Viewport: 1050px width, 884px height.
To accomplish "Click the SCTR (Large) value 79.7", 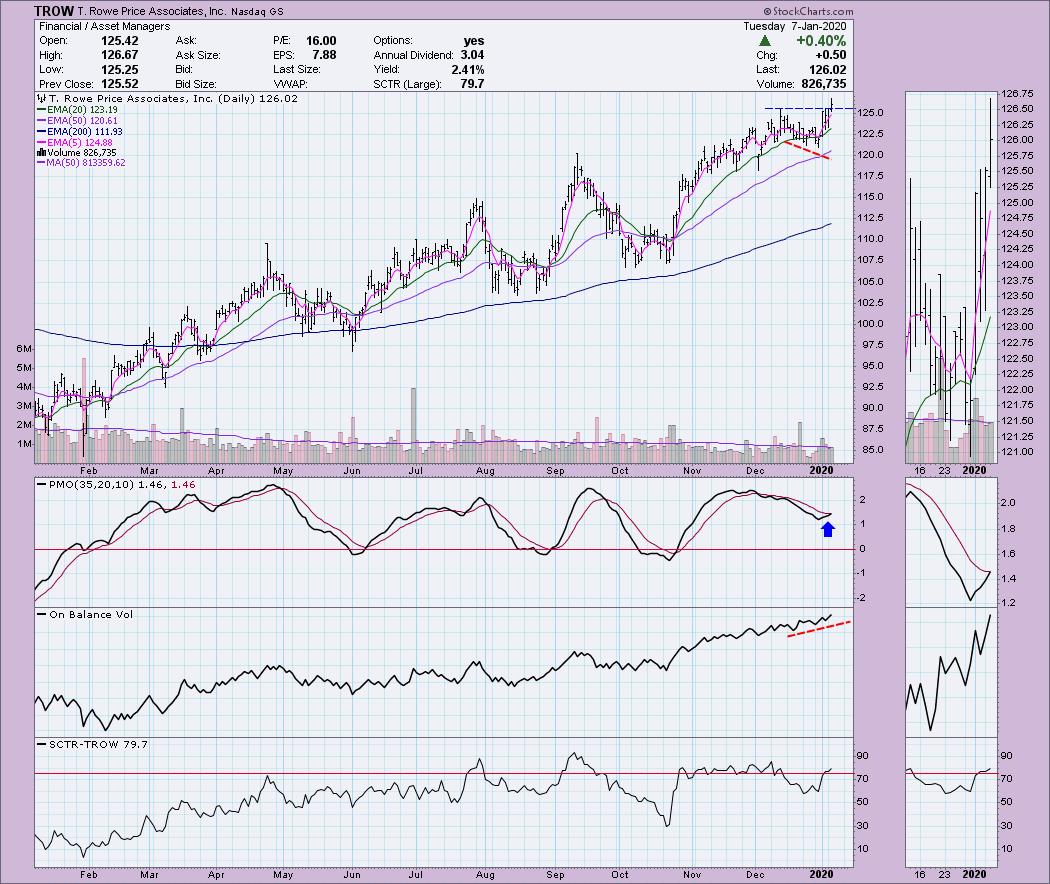I will tap(472, 84).
